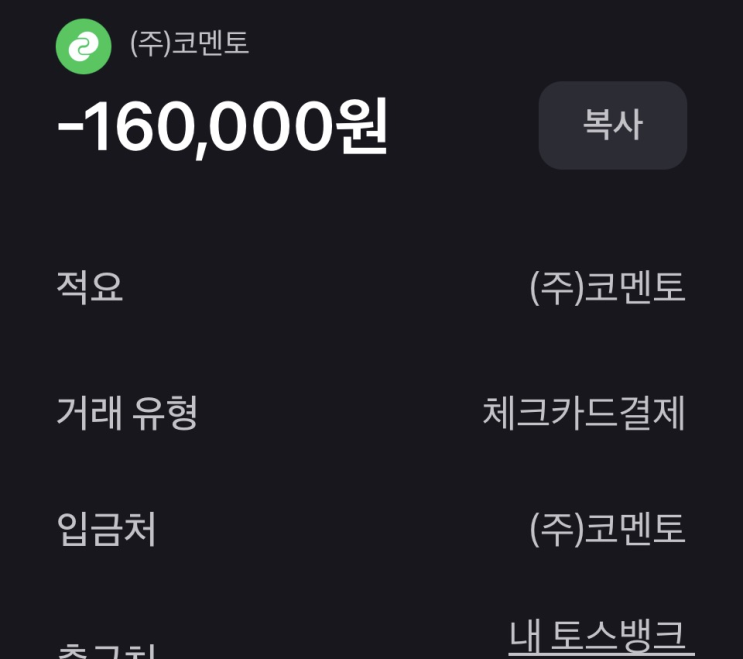Screen dimensions: 743x659
Task: Click the minus sign before 160,000원
Action: pos(71,130)
